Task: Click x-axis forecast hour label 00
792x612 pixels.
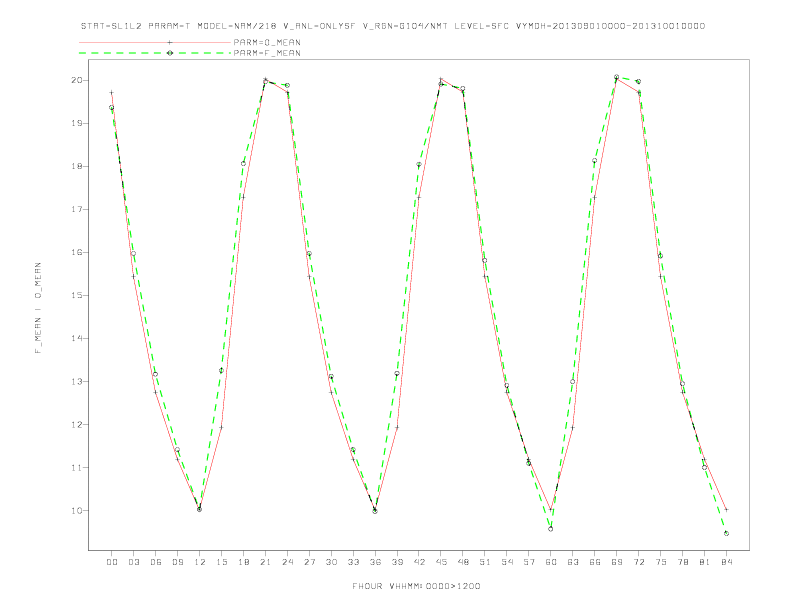Action: click(x=112, y=562)
